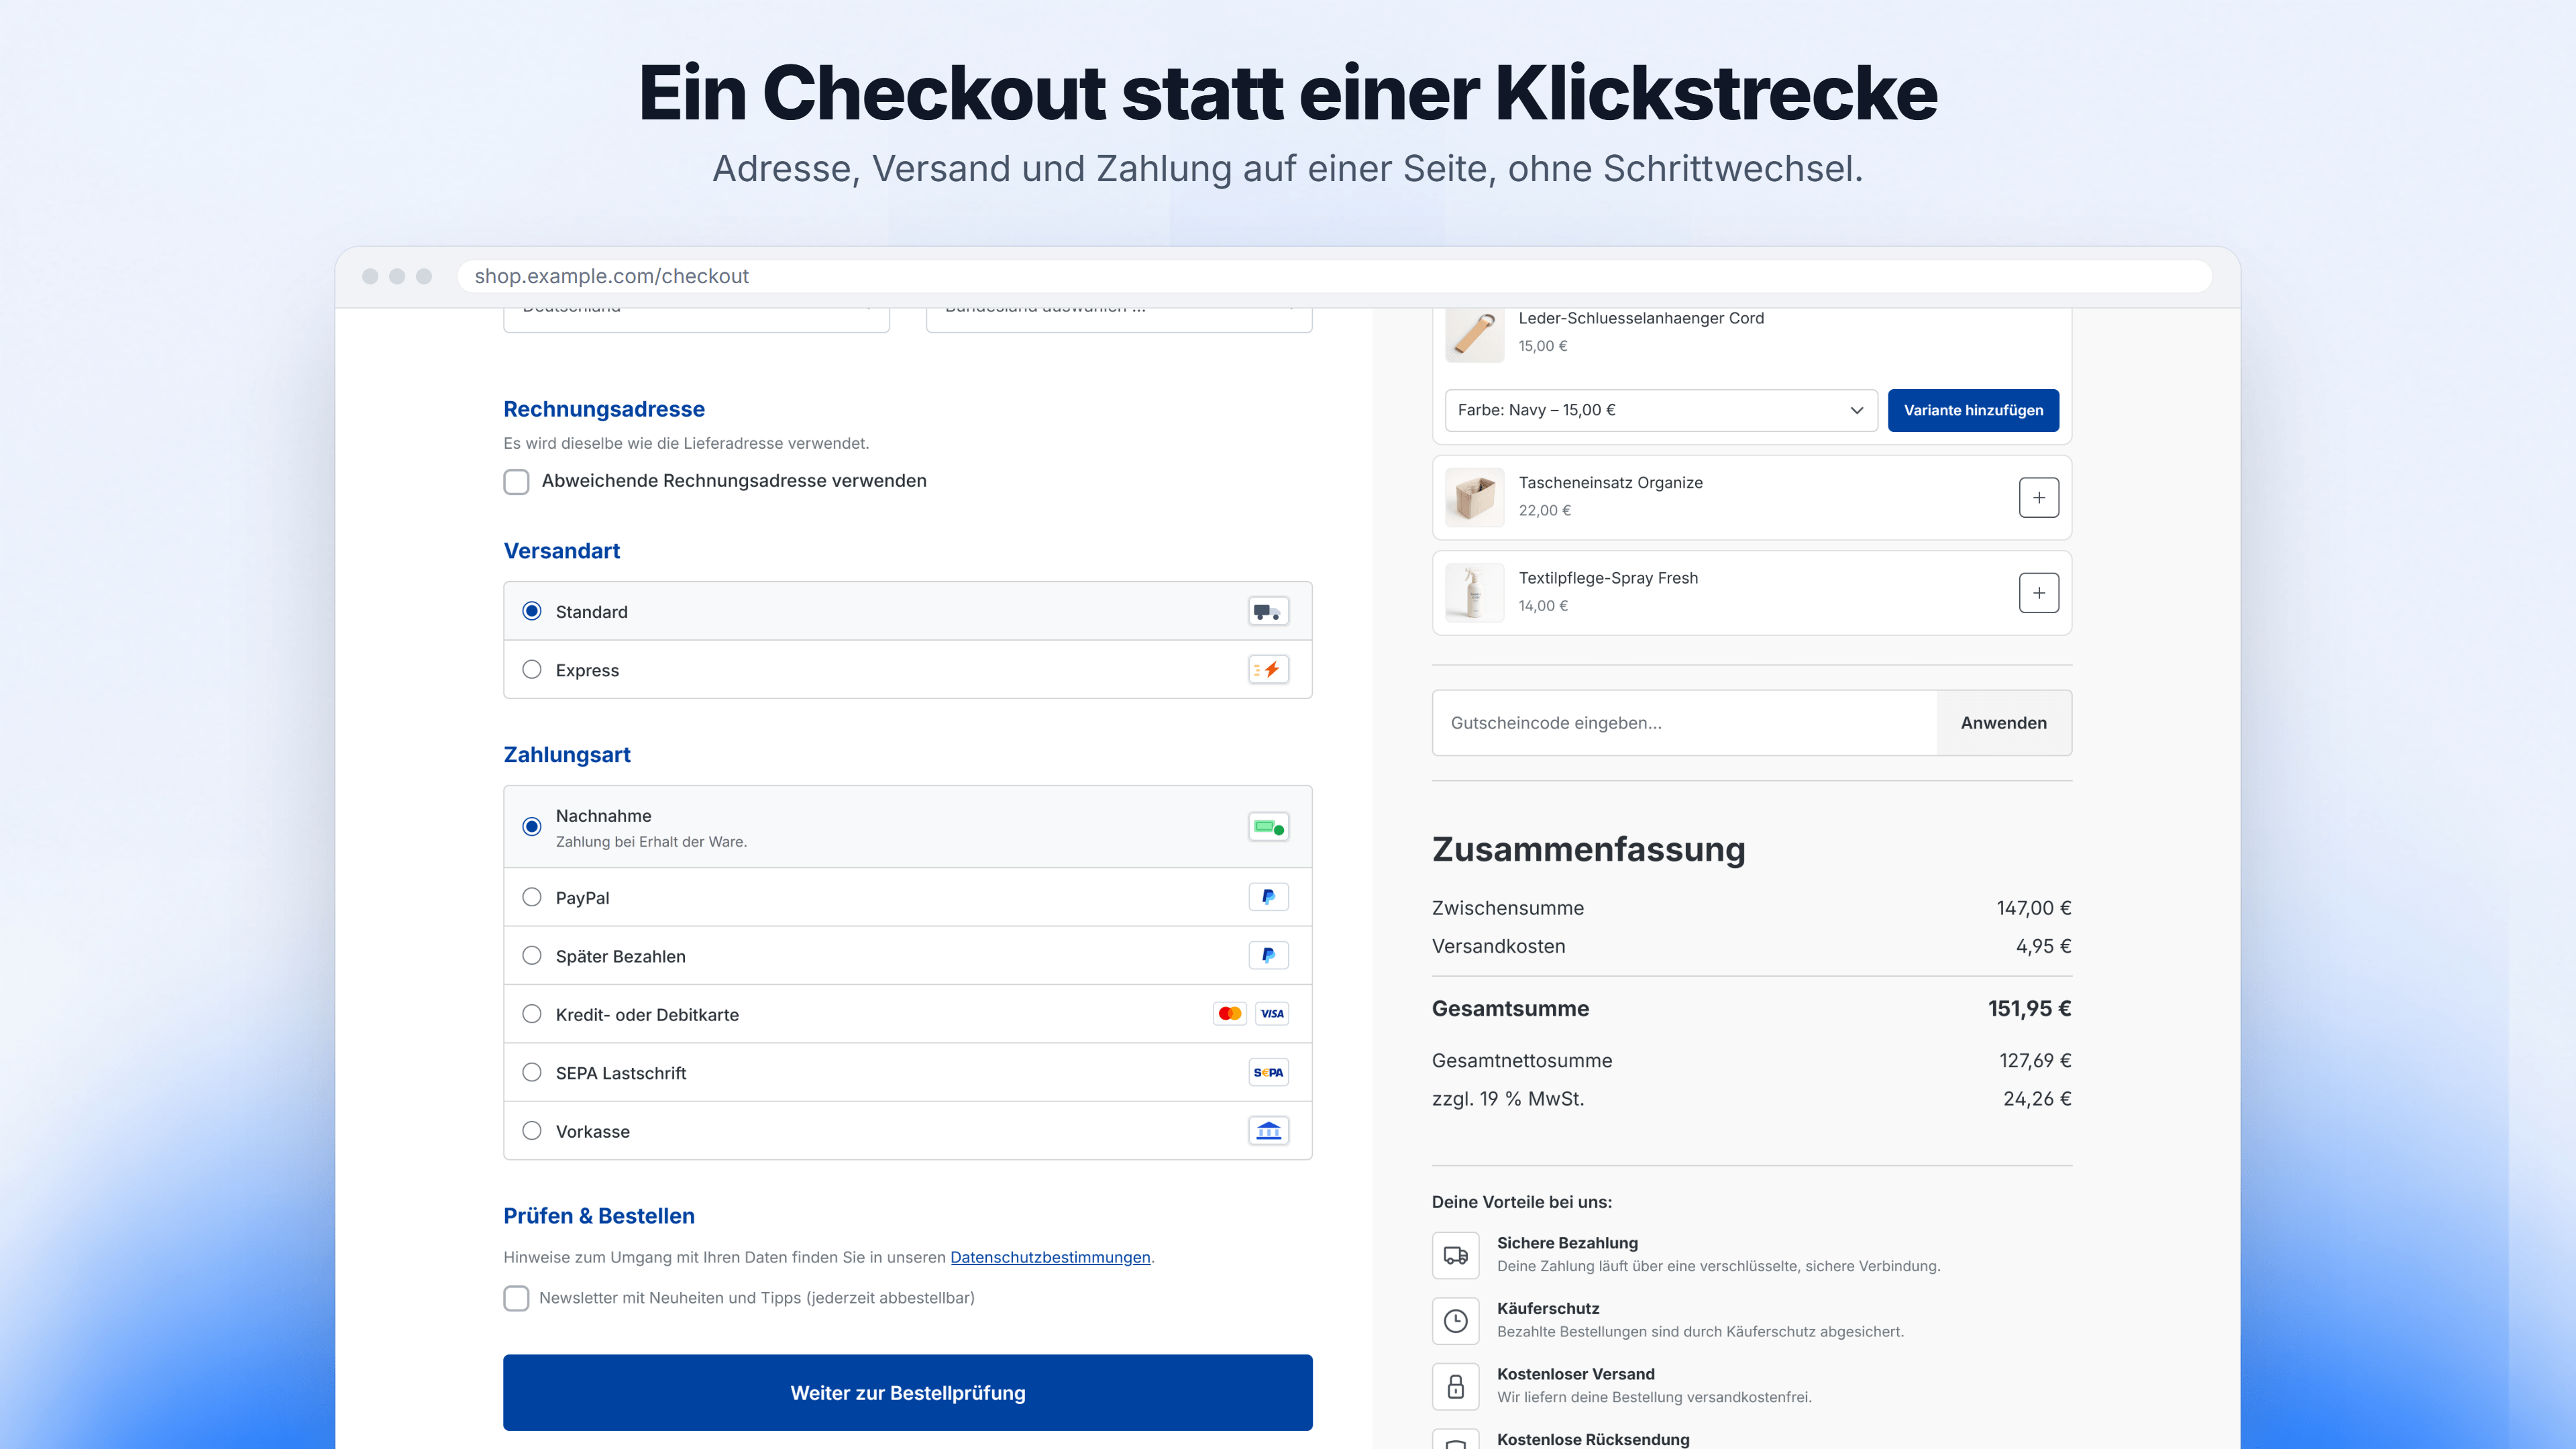The image size is (2576, 1449).
Task: Click the Mastercard logo icon
Action: [1230, 1014]
